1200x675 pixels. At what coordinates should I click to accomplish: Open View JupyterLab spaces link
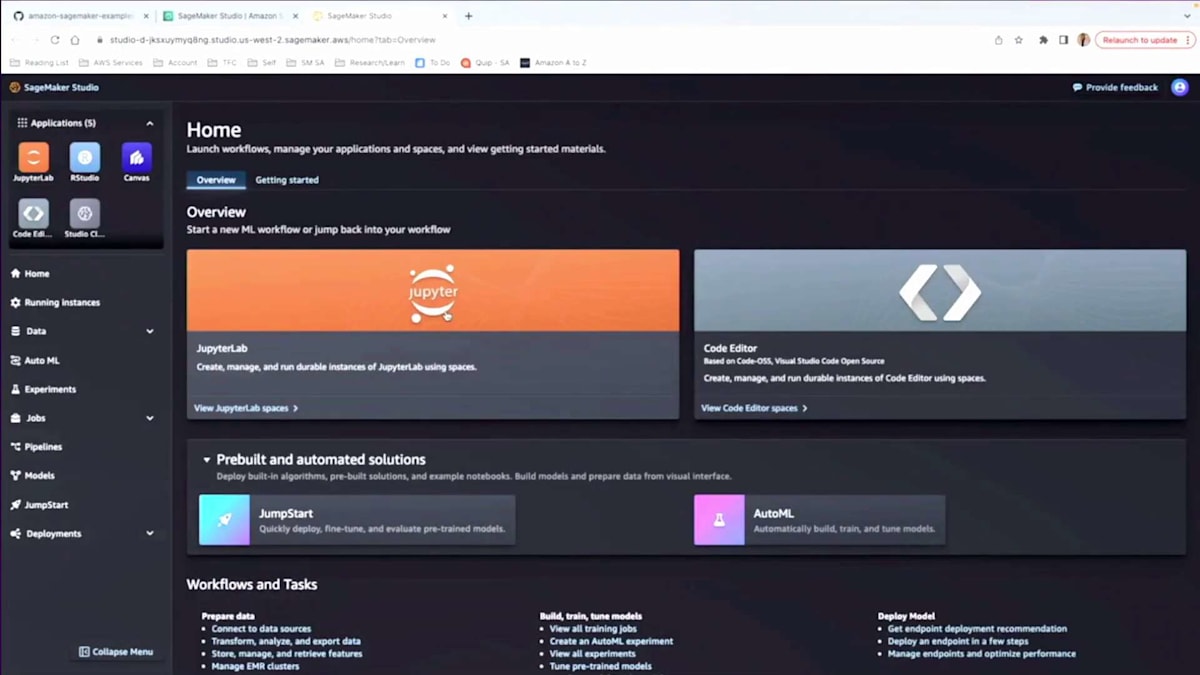click(246, 408)
